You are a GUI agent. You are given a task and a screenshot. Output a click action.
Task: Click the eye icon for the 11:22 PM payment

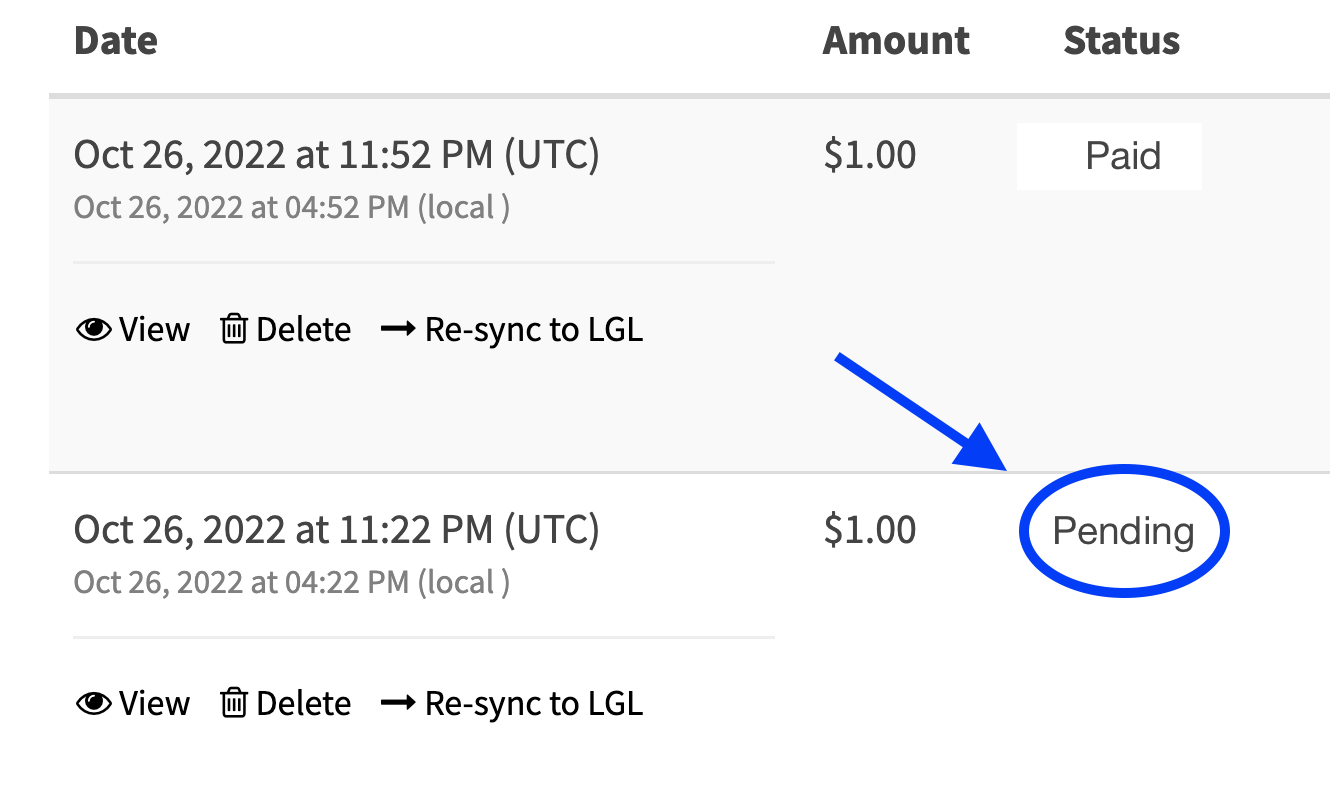(94, 704)
